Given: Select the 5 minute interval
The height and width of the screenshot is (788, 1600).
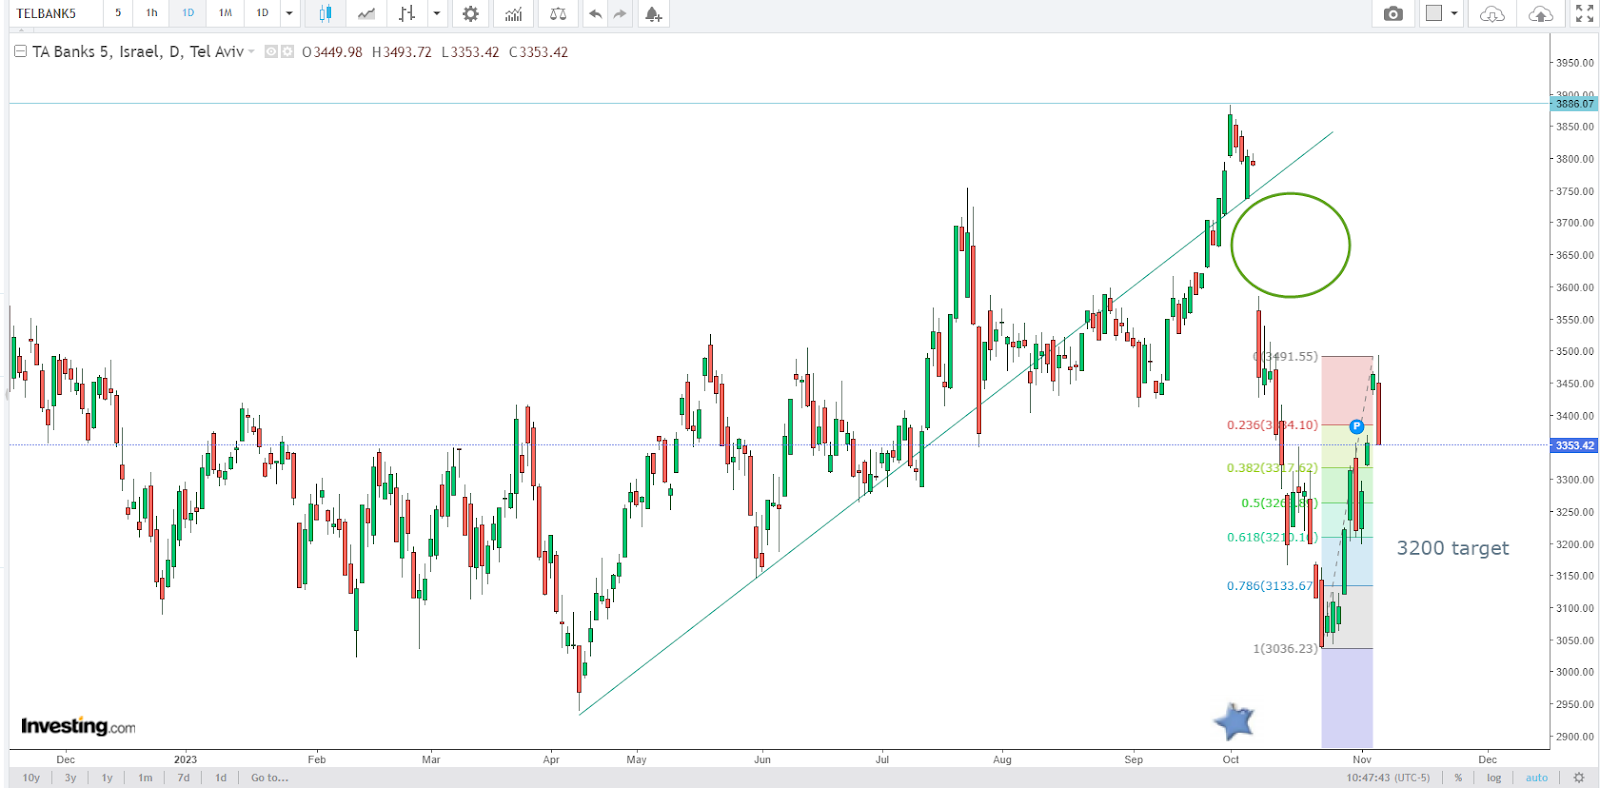Looking at the screenshot, I should coord(118,13).
